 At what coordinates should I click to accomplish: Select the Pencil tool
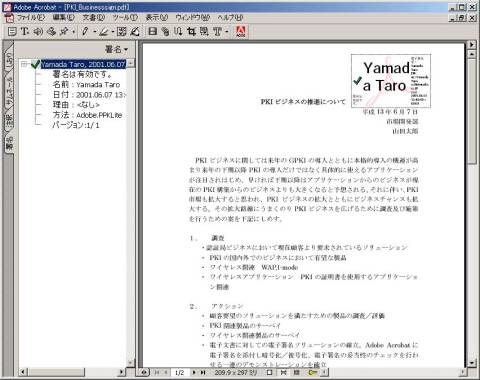pyautogui.click(x=85, y=32)
